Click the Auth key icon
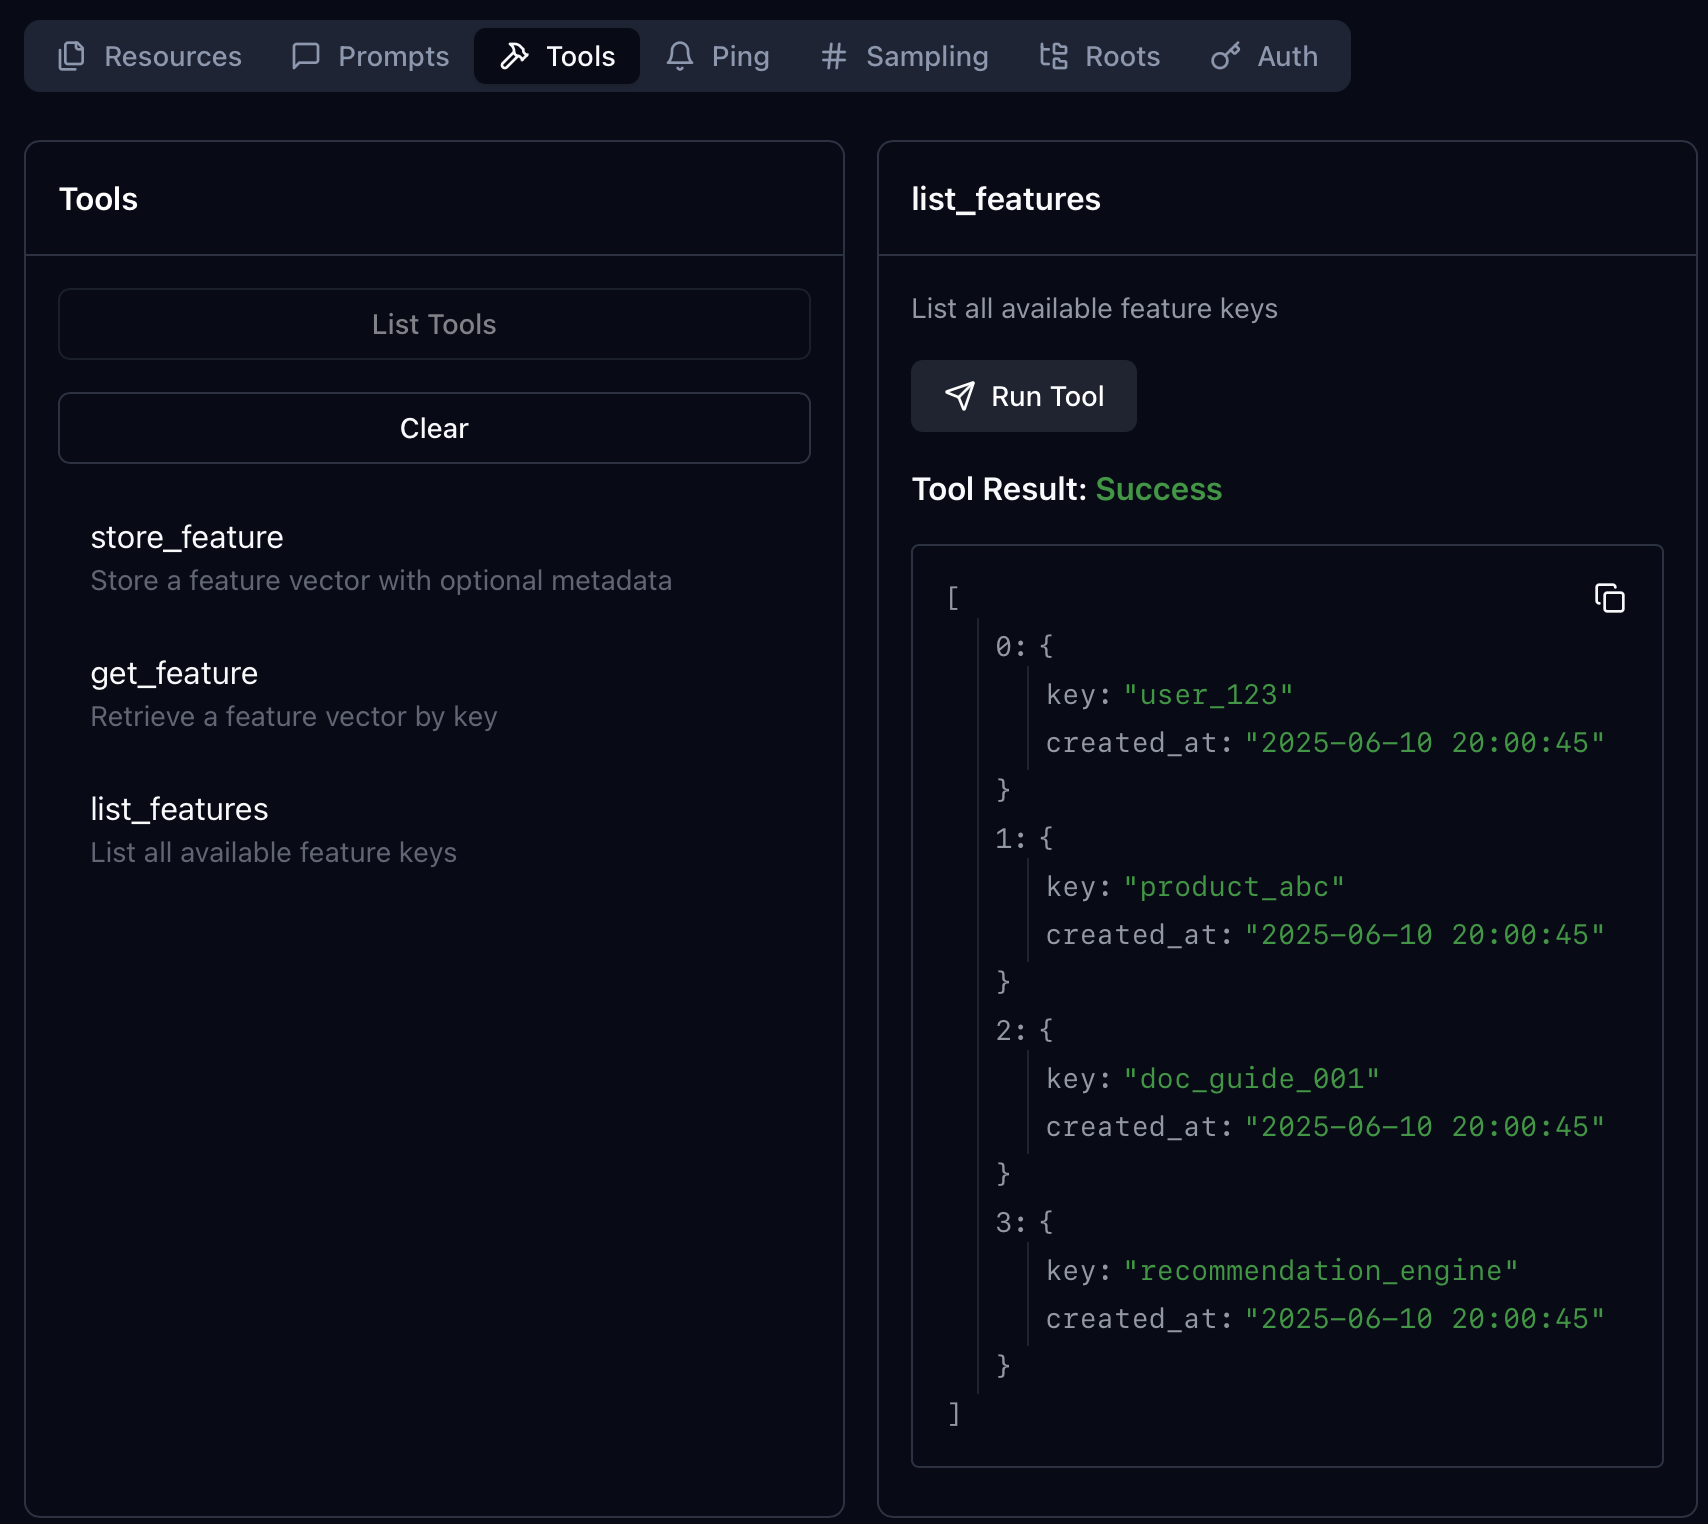The image size is (1708, 1524). [x=1226, y=56]
